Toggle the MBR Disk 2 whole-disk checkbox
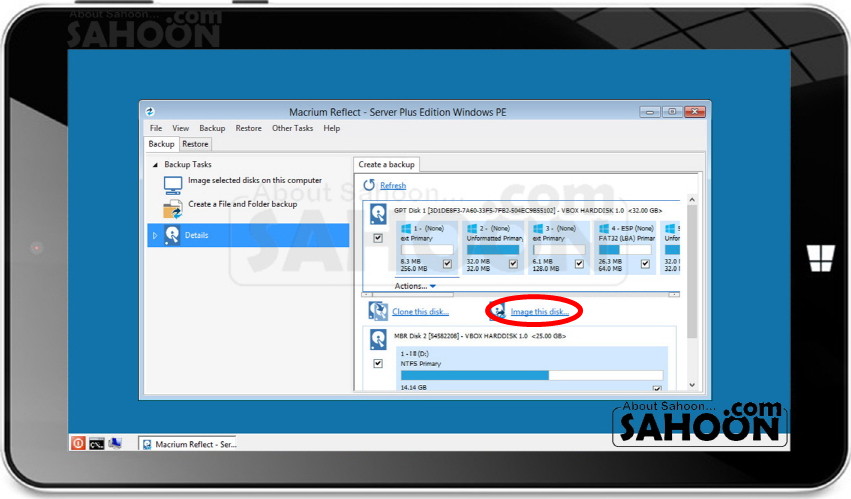The image size is (851, 499). tap(378, 363)
